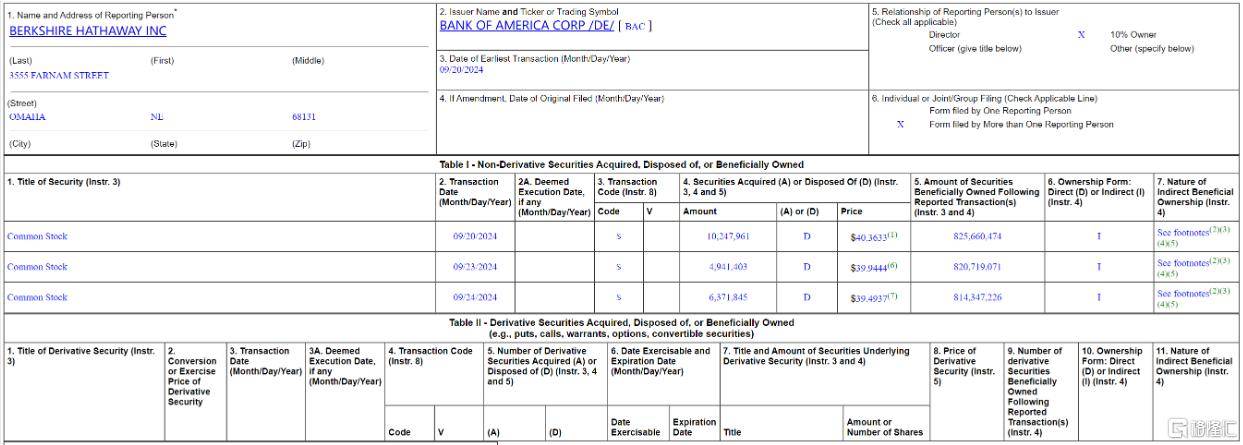Click transaction code S in 09/23/2024 row
This screenshot has height=445, width=1243.
coord(618,267)
